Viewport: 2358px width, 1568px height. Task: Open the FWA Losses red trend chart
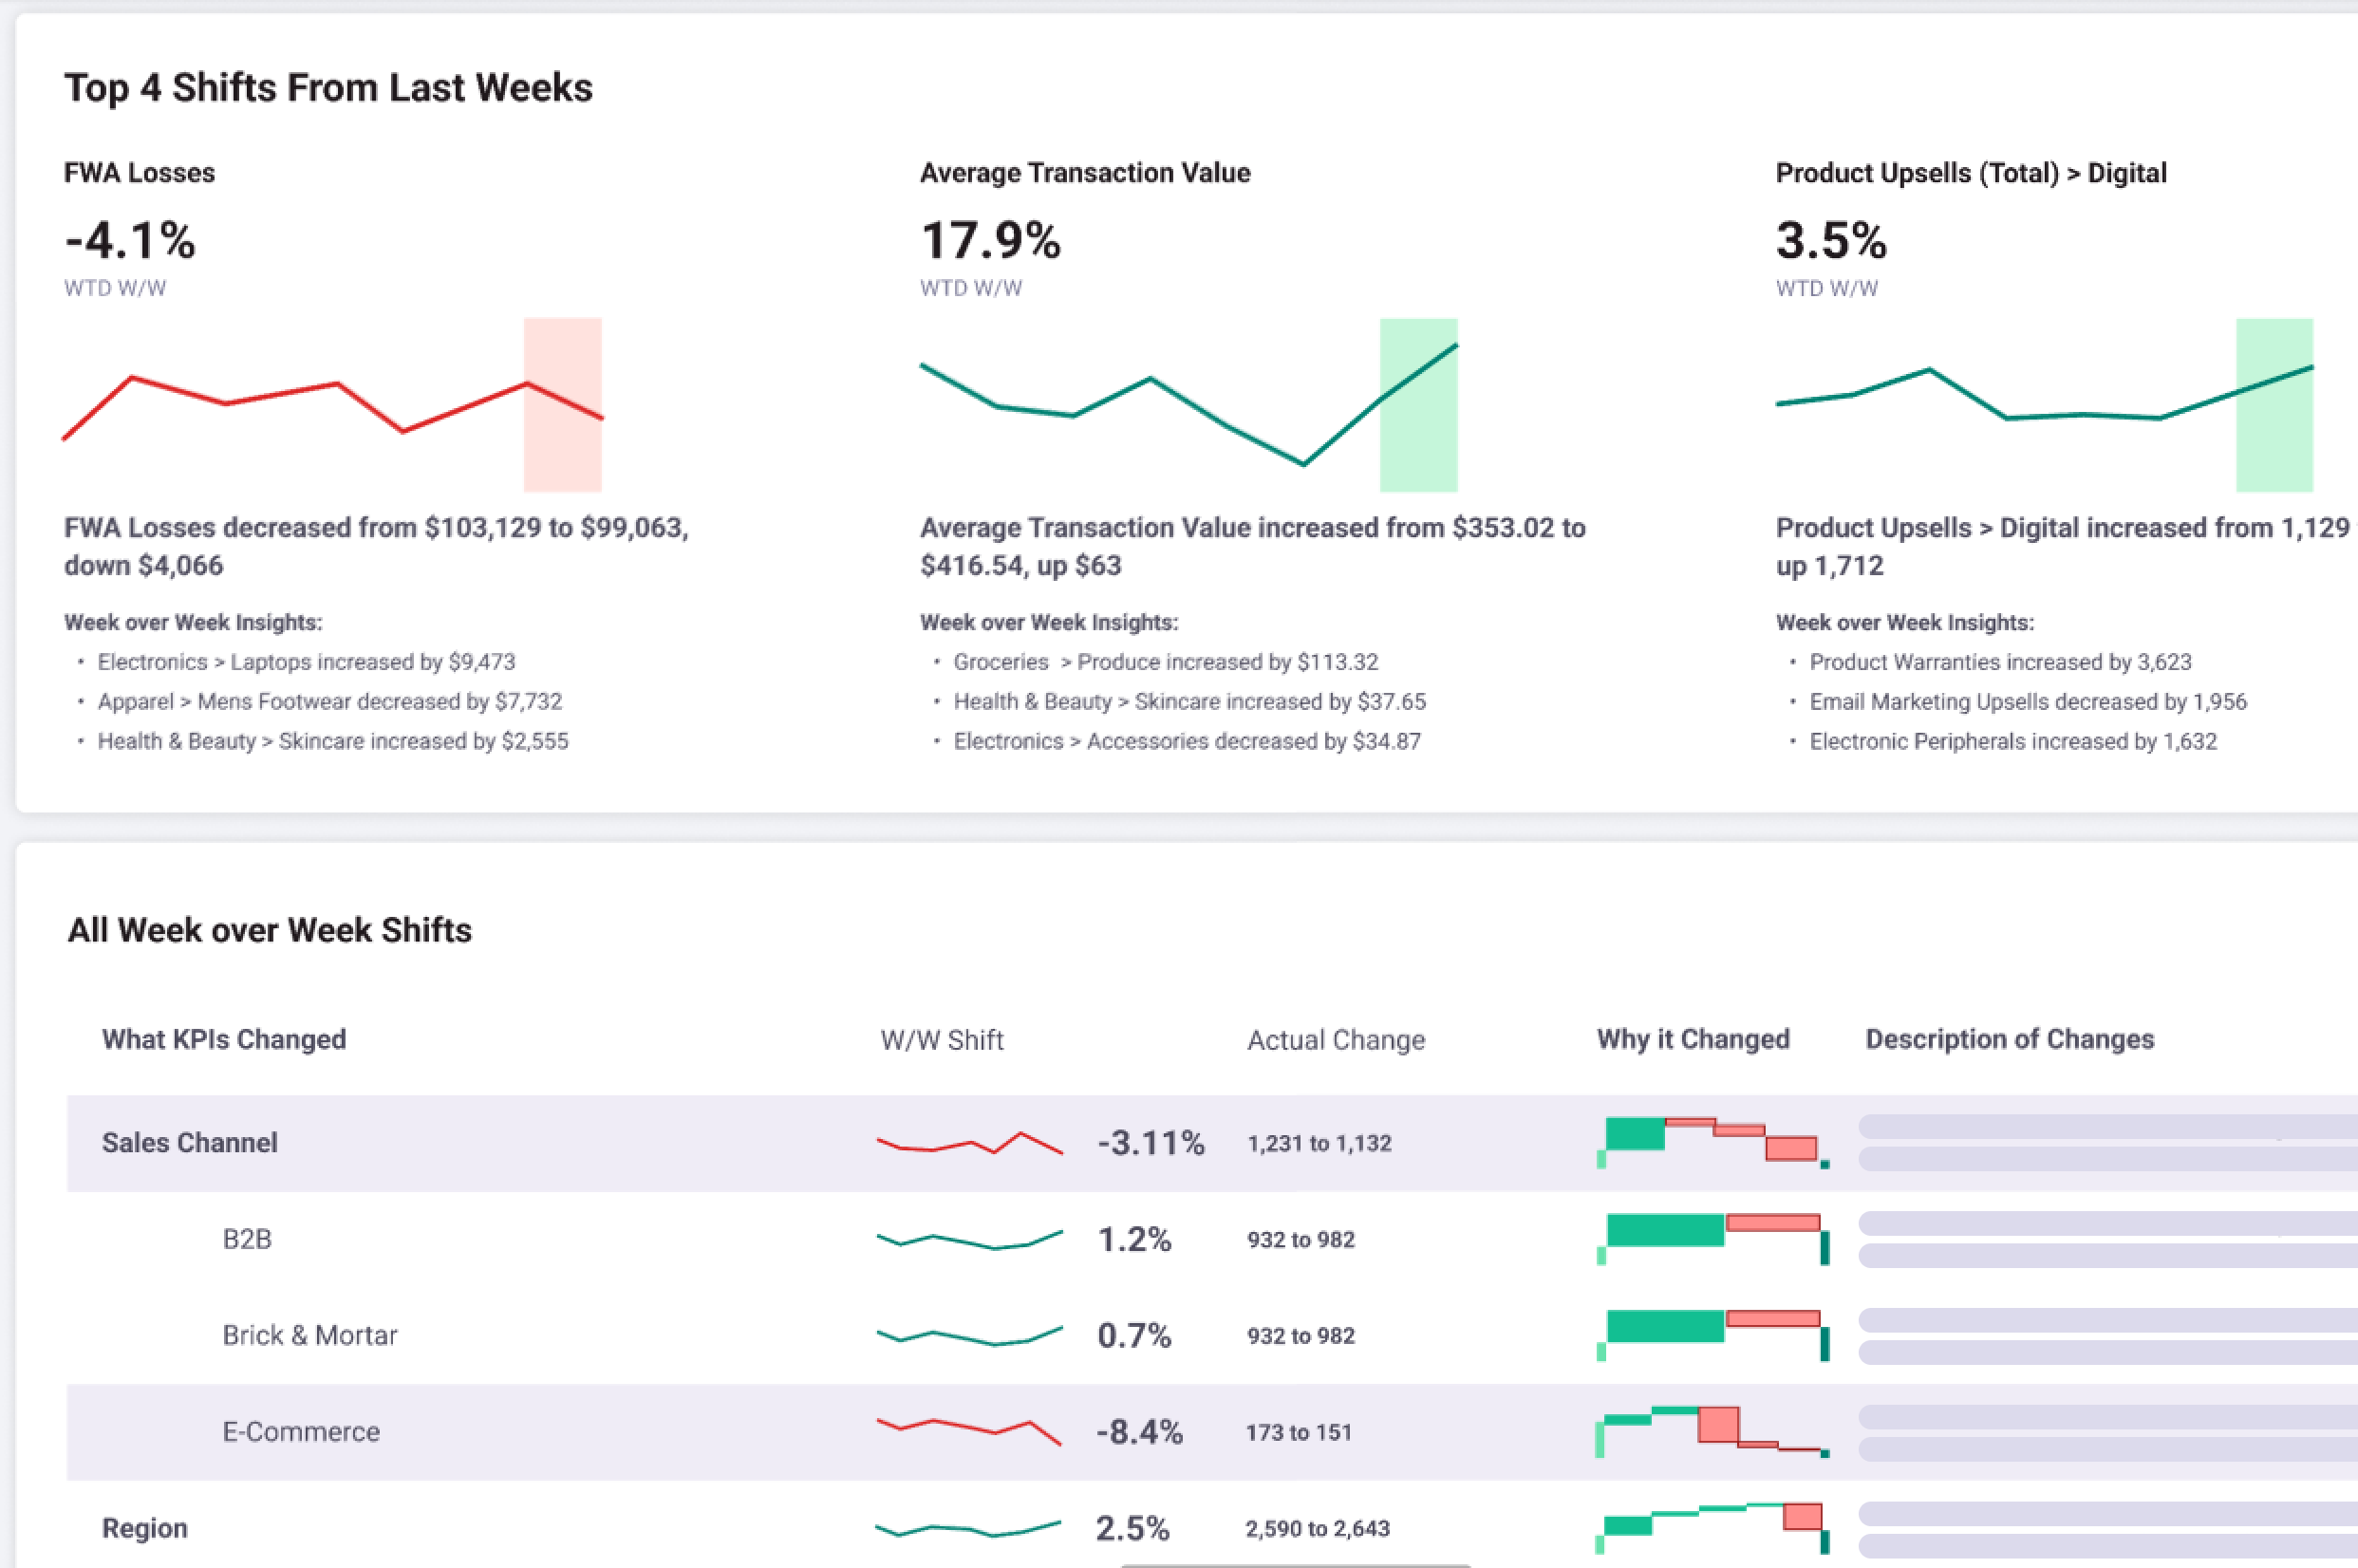333,405
